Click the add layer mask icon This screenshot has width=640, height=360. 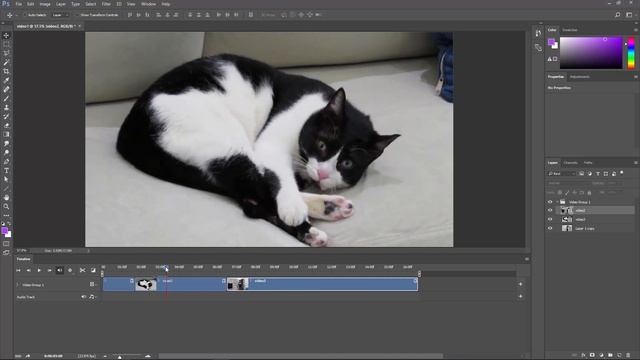tap(592, 355)
